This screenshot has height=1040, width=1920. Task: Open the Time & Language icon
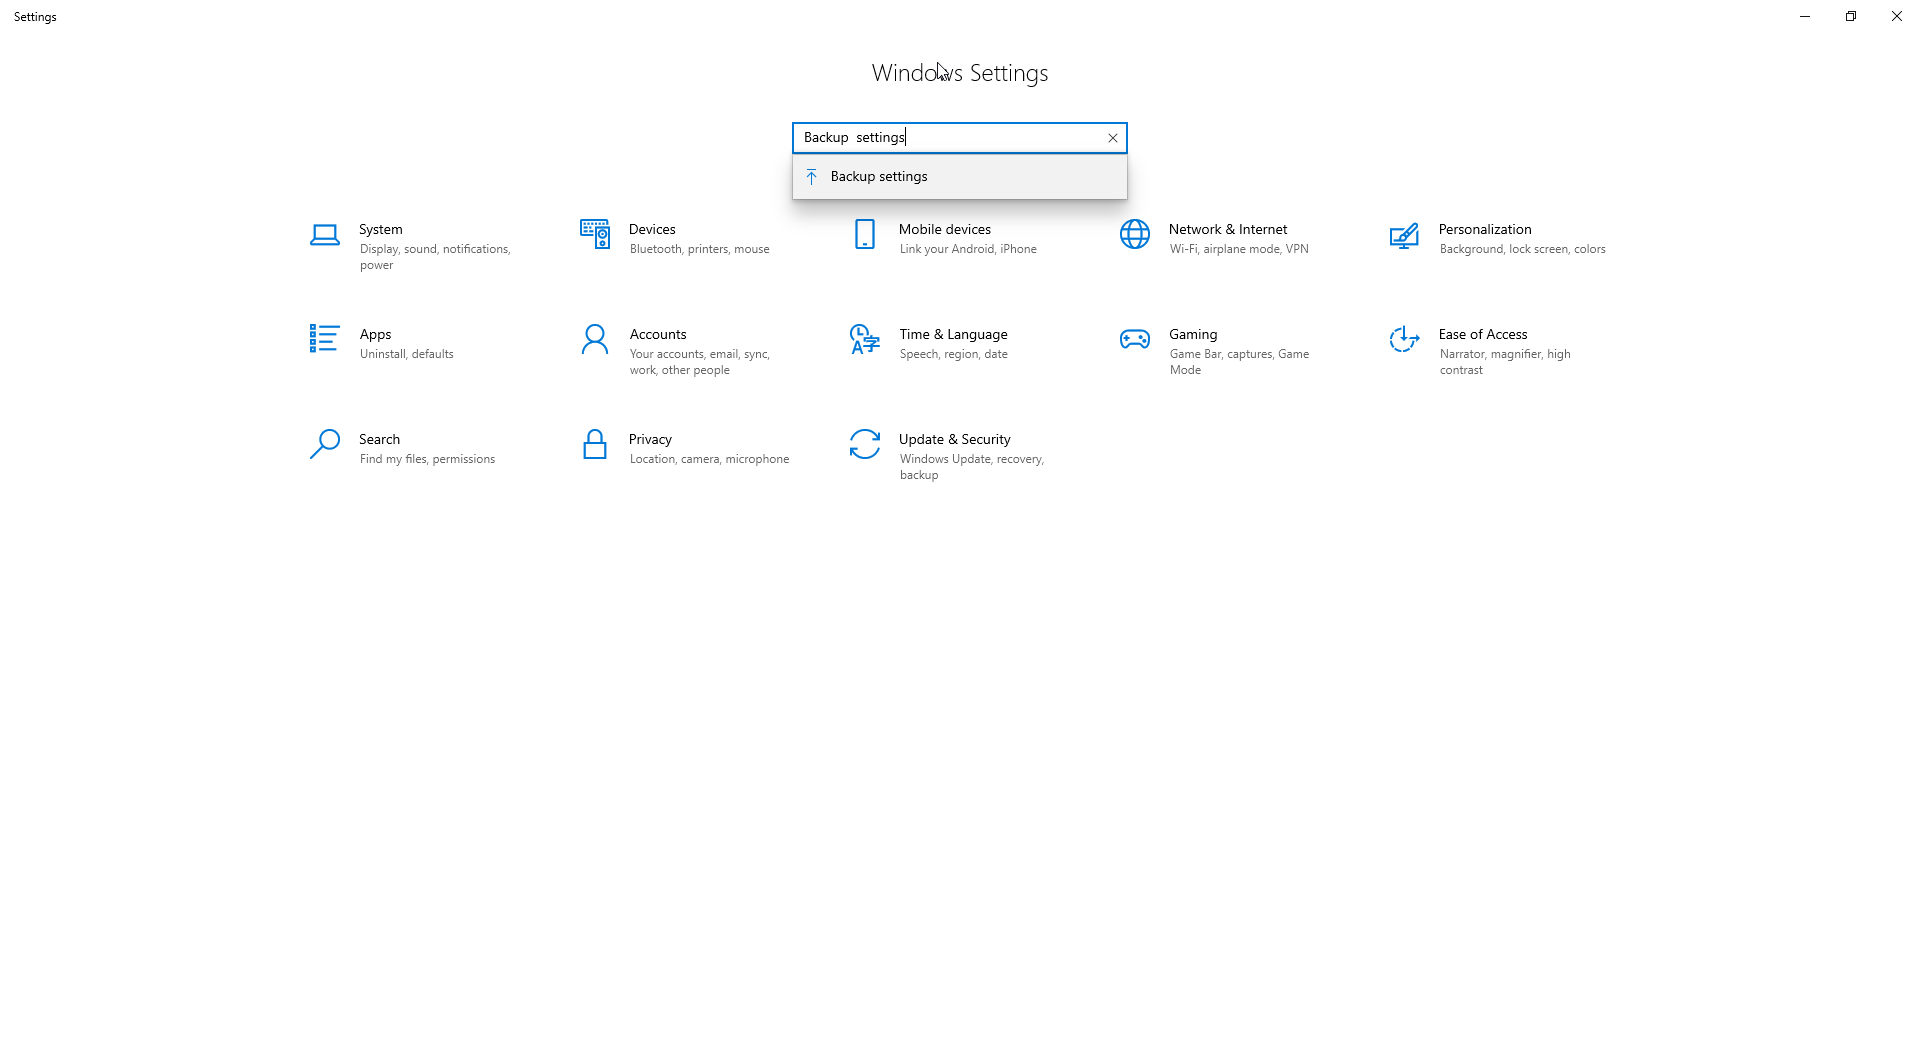(865, 339)
